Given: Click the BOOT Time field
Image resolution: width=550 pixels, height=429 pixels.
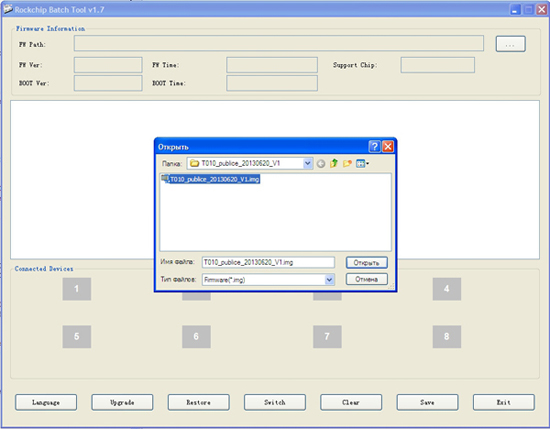Looking at the screenshot, I should 272,83.
